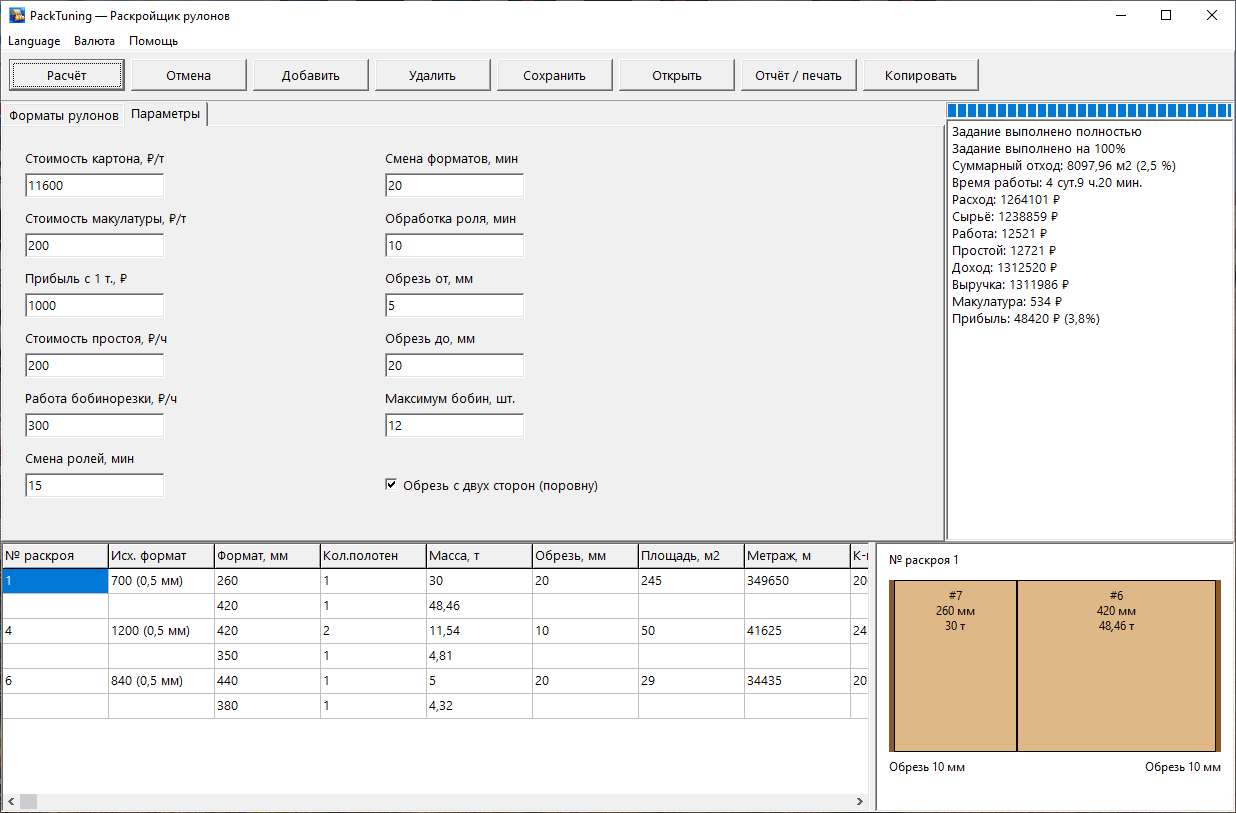Screen dimensions: 1236x813
Task: Click the Сохранить button
Action: point(555,75)
